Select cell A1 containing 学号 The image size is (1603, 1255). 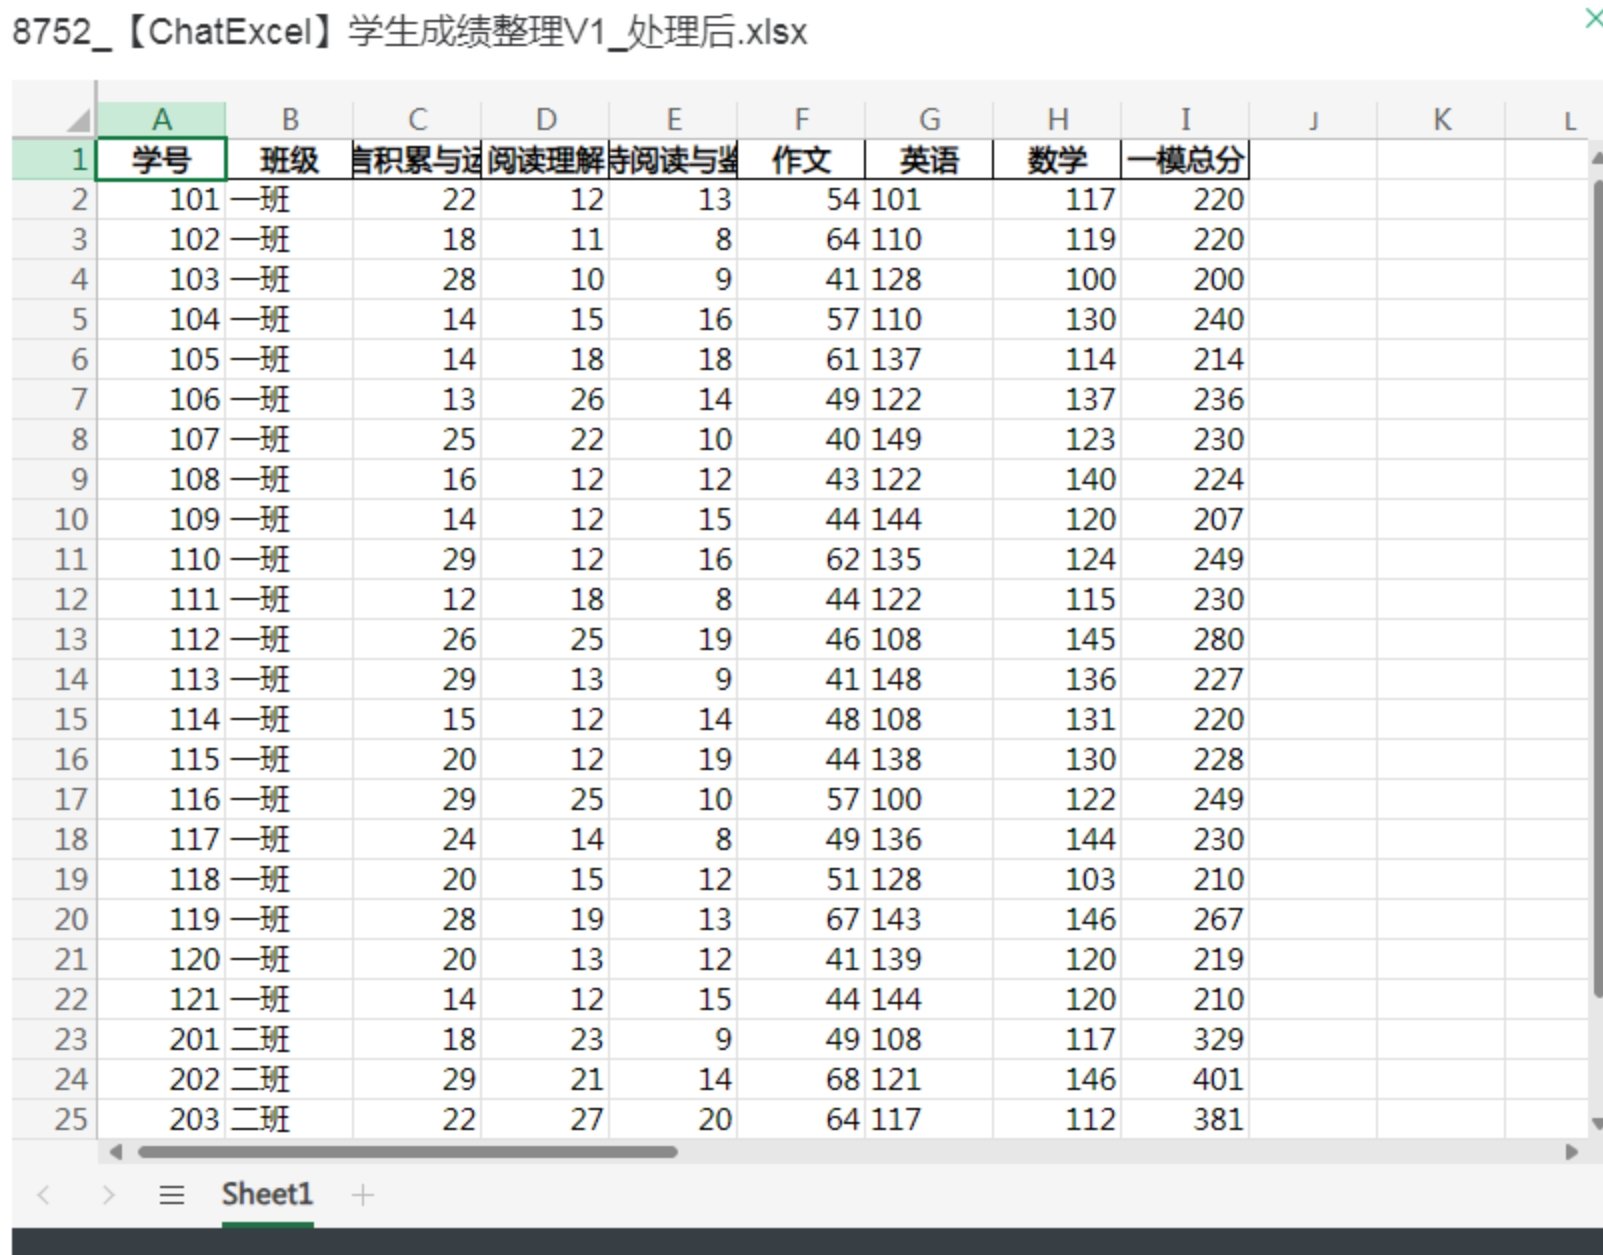[161, 159]
